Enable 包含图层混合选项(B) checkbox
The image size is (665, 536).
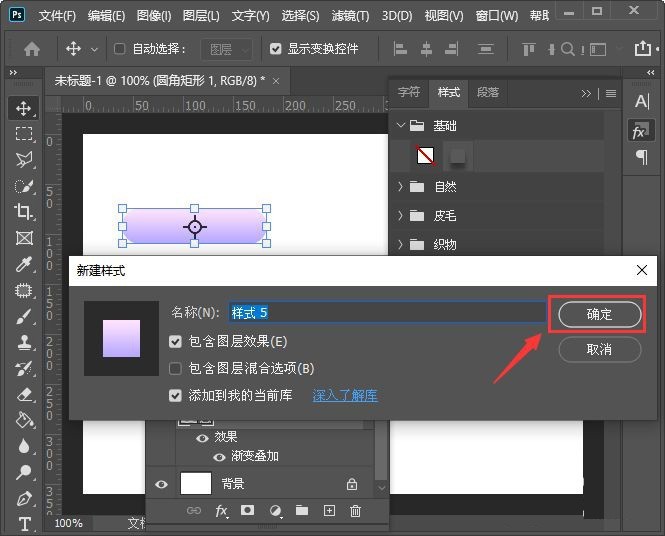175,368
